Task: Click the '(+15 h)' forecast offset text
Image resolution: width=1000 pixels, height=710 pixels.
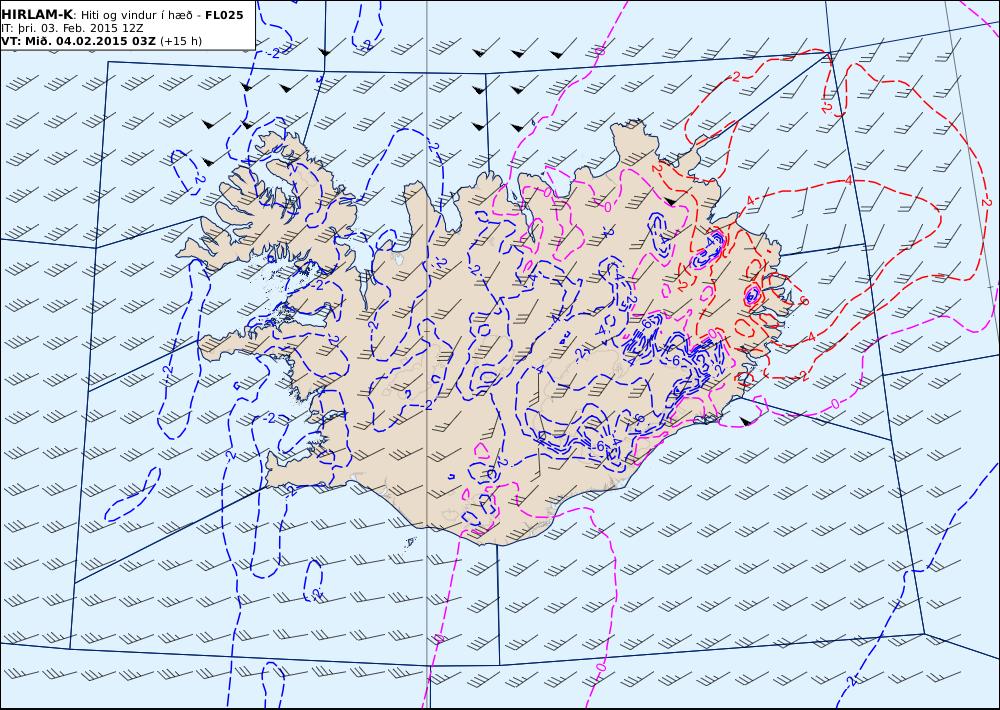Action: point(180,41)
